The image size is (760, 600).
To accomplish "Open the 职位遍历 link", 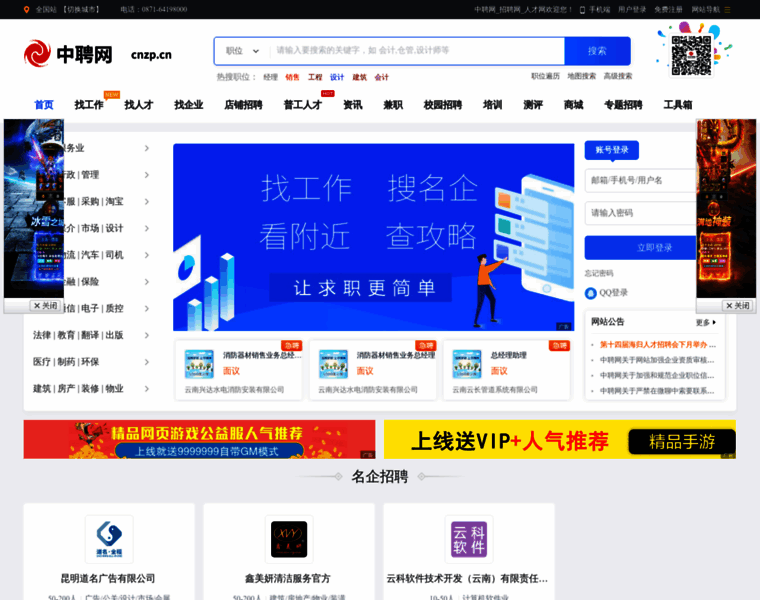I will tap(545, 76).
